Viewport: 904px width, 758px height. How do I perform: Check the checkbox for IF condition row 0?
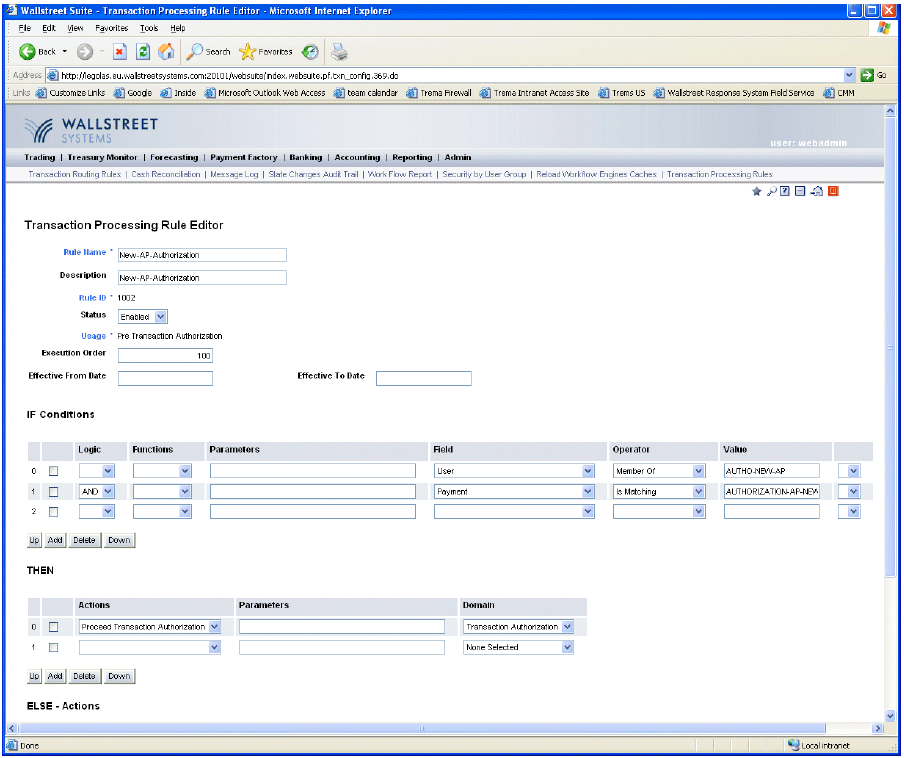(x=54, y=471)
